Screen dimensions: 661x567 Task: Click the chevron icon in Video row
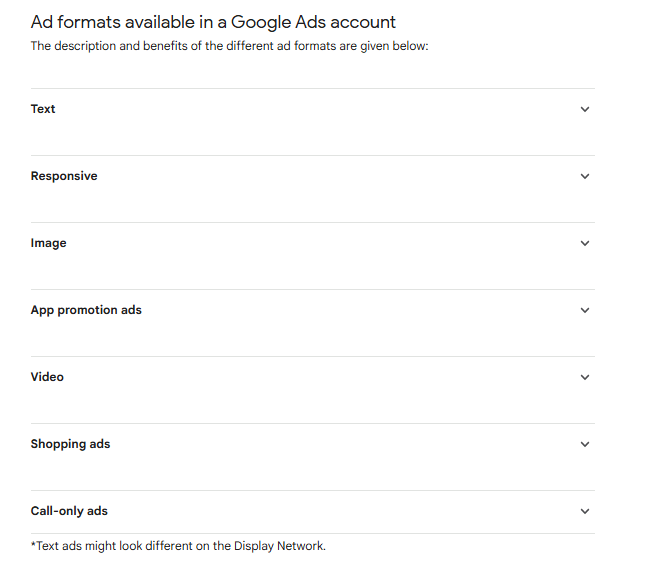(x=585, y=377)
